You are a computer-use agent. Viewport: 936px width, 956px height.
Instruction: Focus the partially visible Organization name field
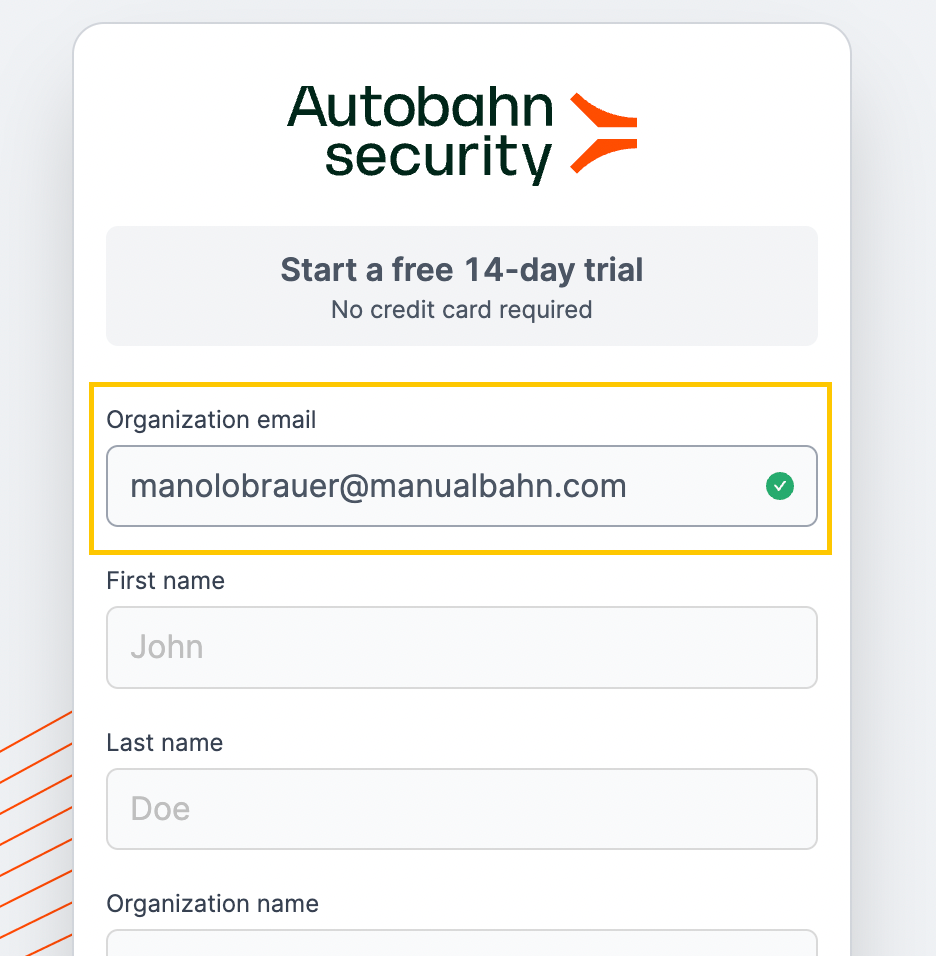[x=462, y=943]
